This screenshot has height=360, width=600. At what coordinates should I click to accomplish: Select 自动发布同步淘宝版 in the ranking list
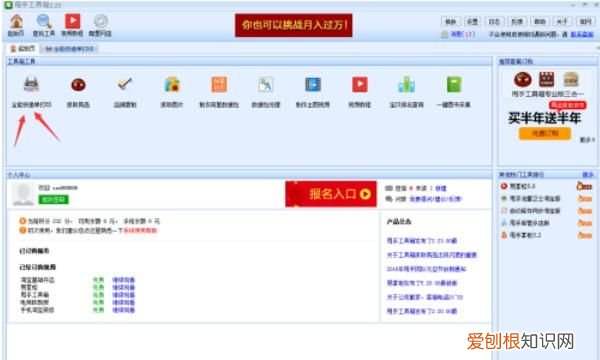tap(535, 210)
